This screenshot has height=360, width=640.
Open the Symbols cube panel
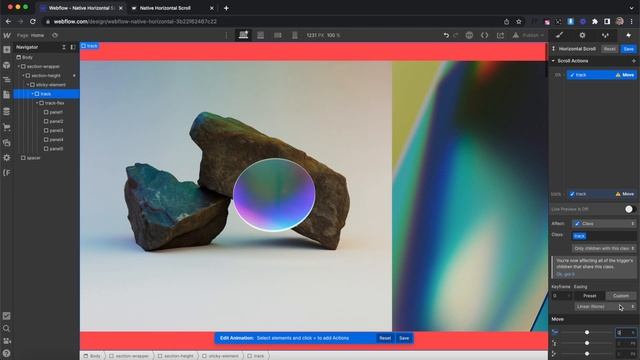point(7,65)
